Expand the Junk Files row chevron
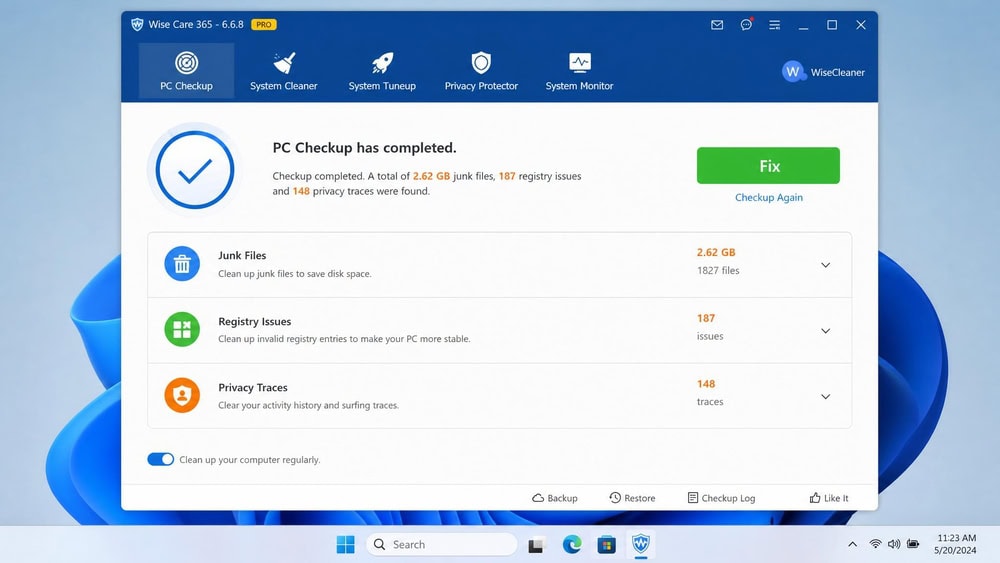1000x563 pixels. click(825, 265)
